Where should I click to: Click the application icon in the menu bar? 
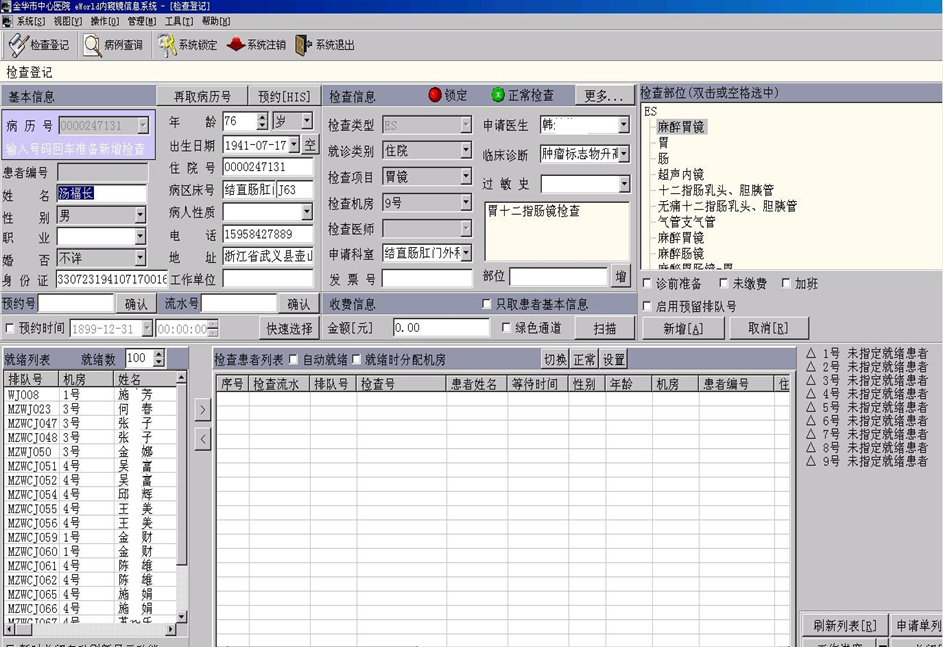7,21
